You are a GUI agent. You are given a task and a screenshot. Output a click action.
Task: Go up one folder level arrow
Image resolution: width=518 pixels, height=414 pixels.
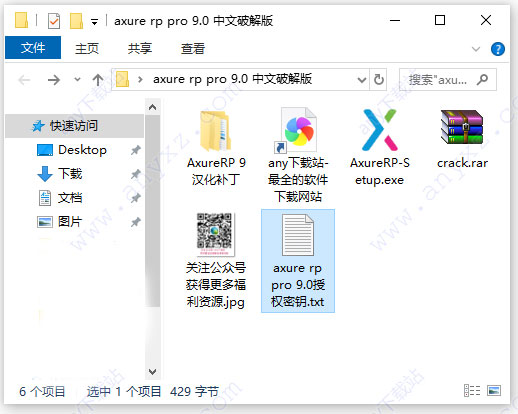97,80
